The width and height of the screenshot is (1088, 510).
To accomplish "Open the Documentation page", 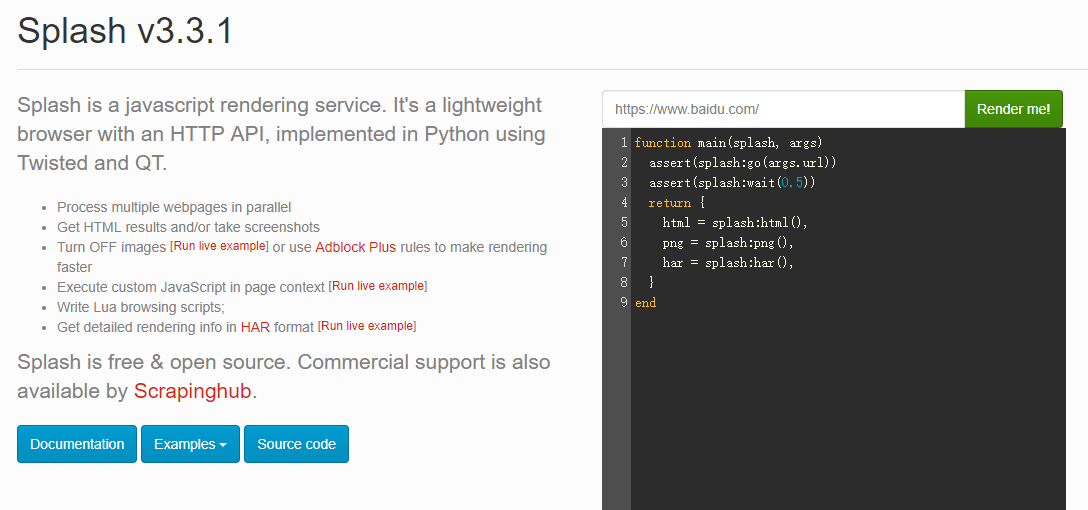I will (77, 444).
